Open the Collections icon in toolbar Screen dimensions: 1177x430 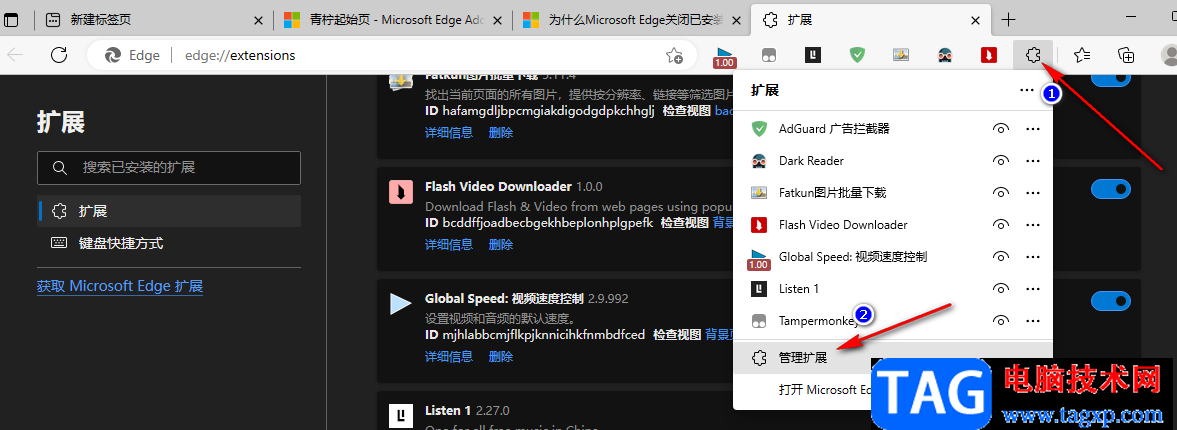[1125, 55]
